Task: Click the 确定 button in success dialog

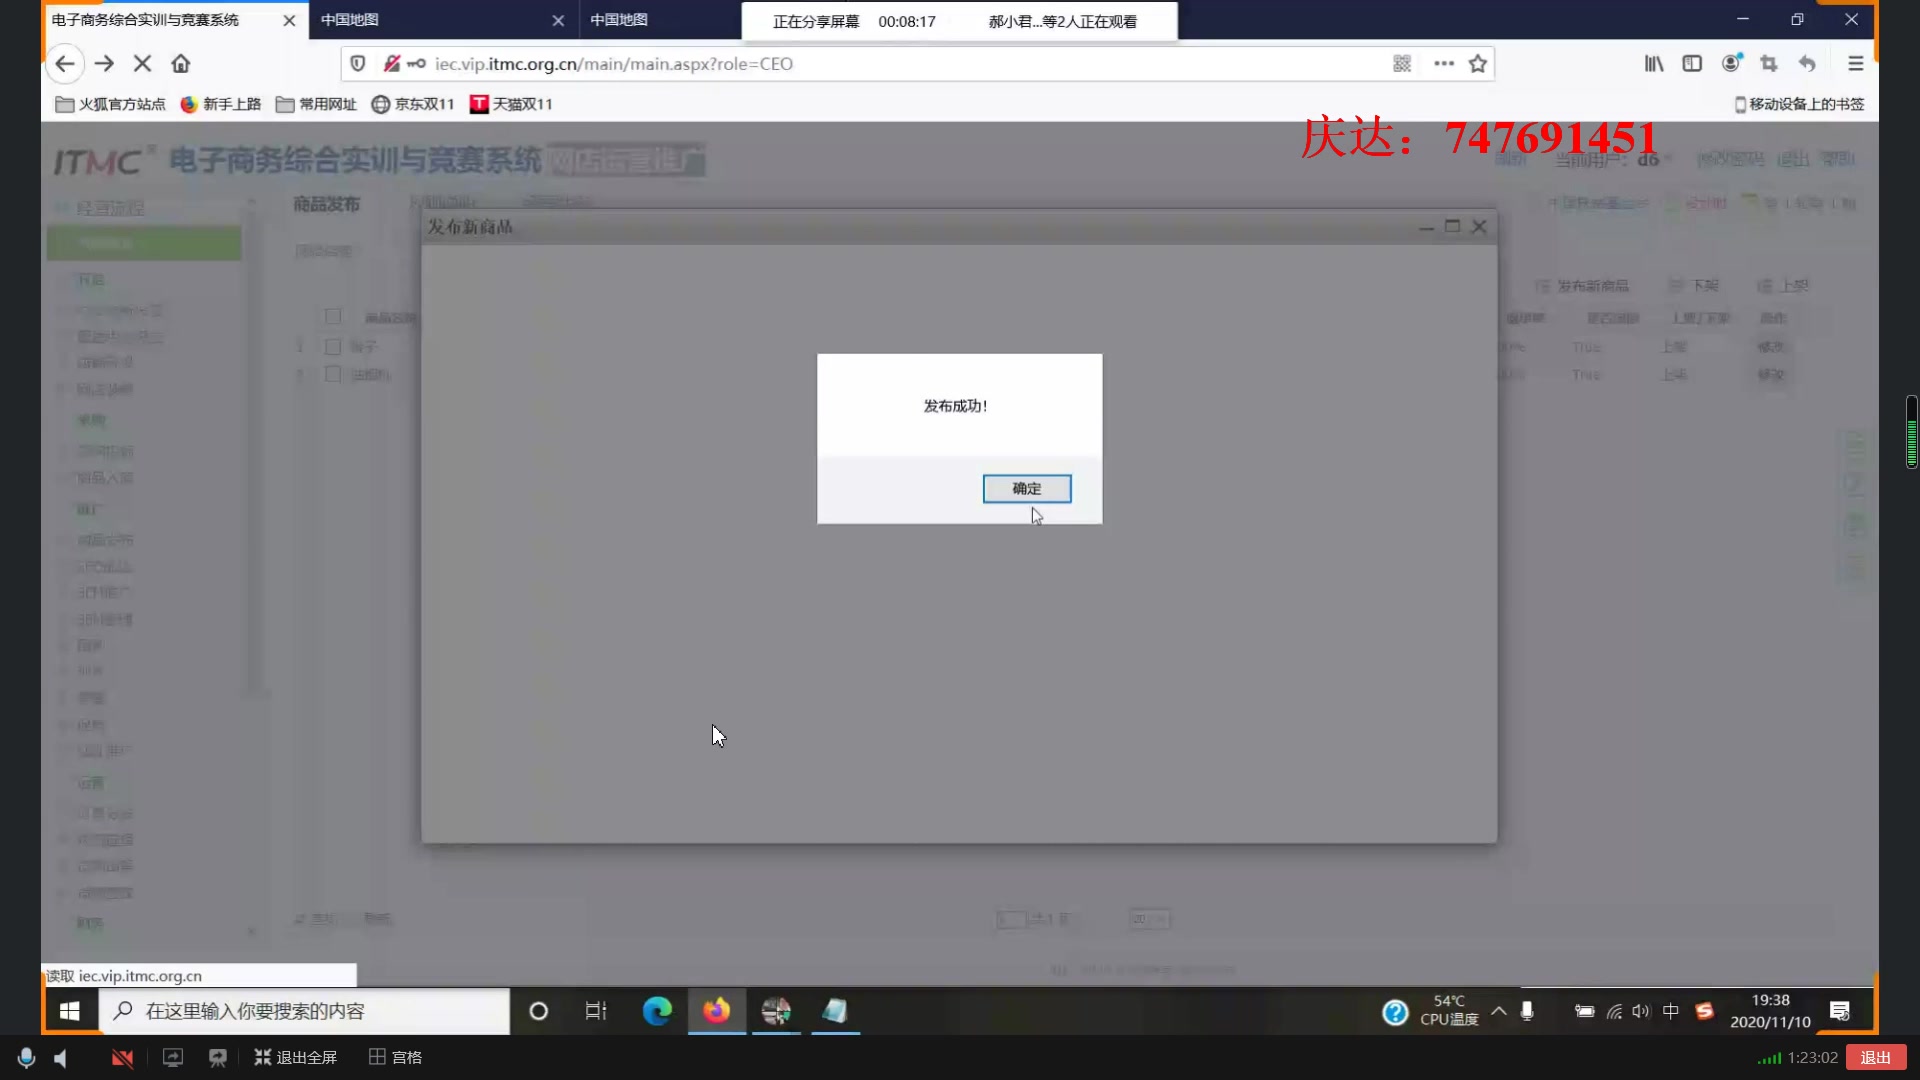Action: click(1027, 488)
